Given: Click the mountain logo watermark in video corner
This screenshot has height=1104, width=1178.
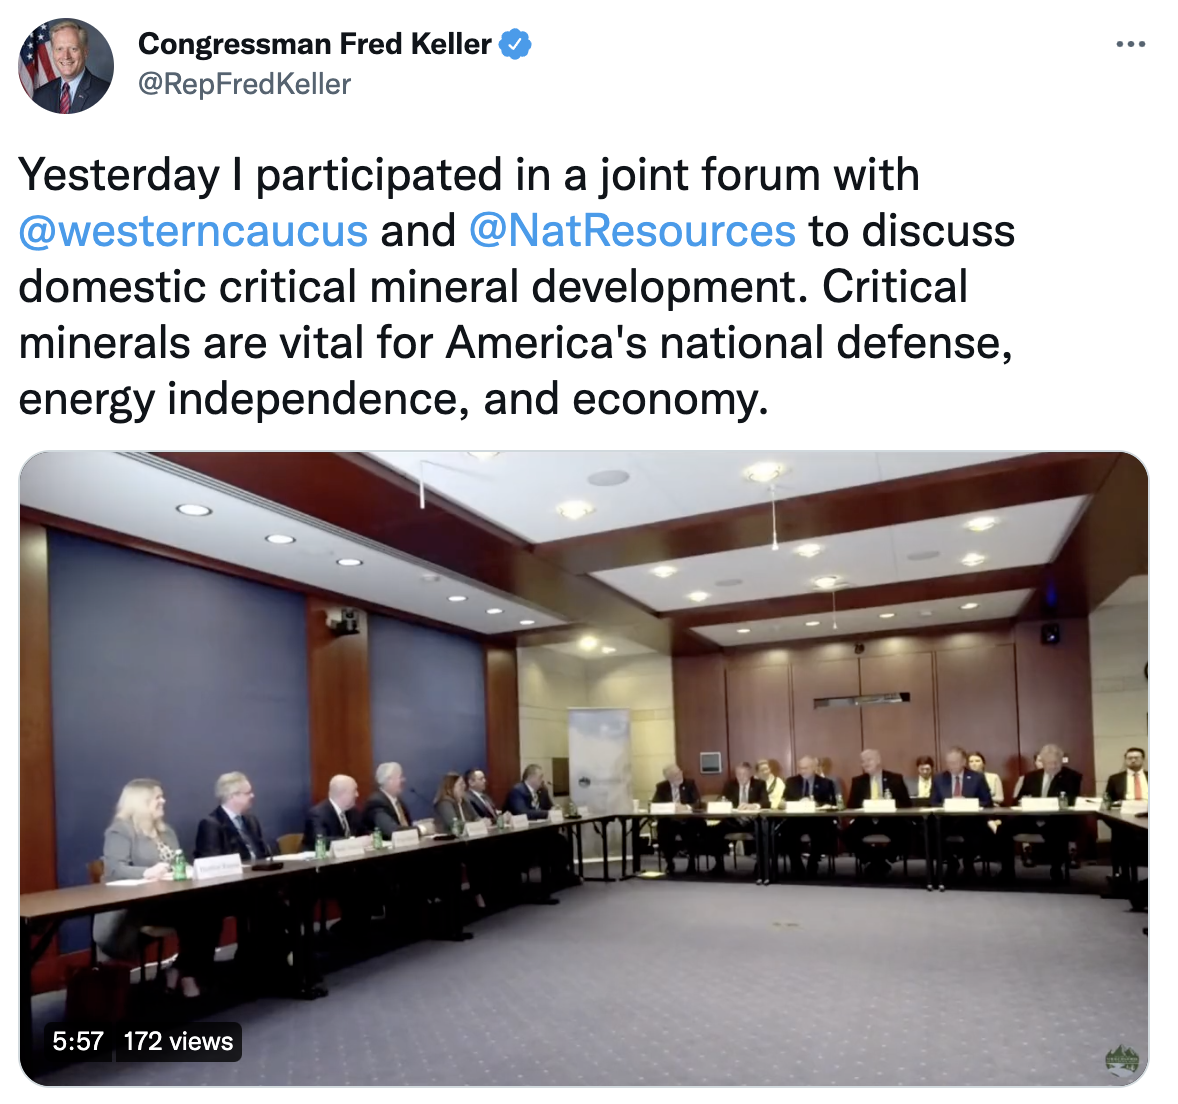Looking at the screenshot, I should [x=1122, y=1058].
